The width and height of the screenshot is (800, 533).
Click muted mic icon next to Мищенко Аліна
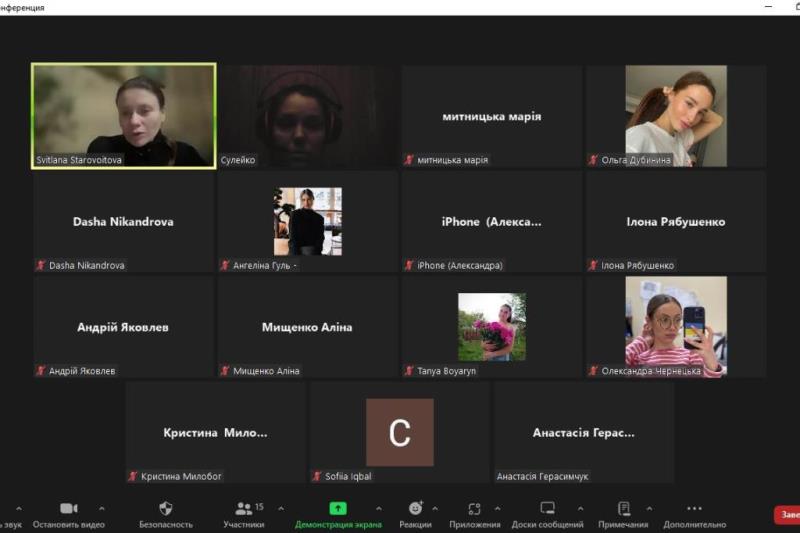click(x=225, y=371)
